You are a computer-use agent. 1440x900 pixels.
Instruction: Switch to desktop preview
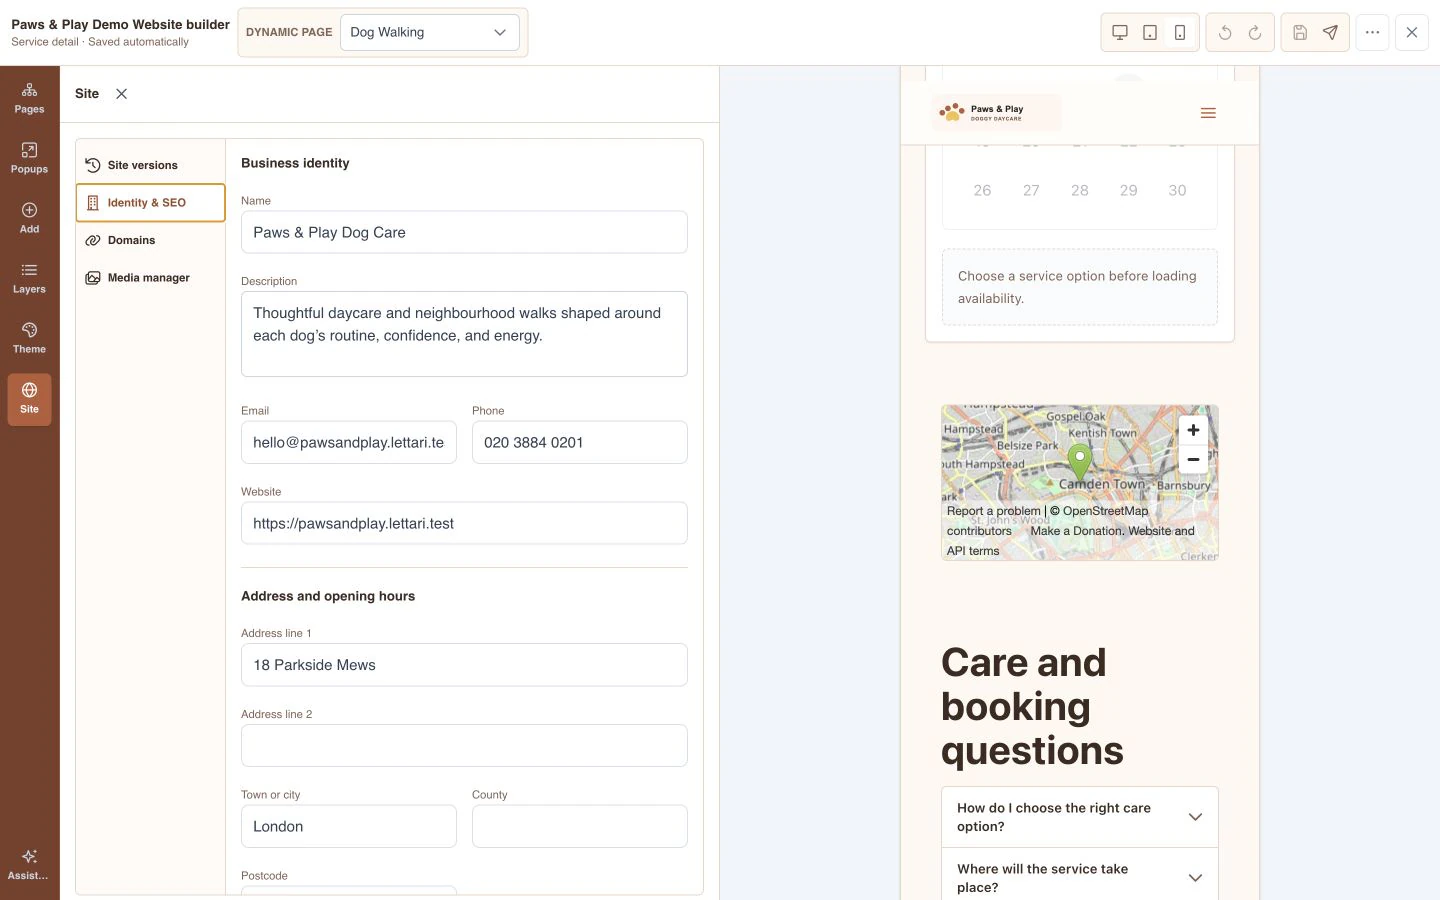(x=1120, y=32)
